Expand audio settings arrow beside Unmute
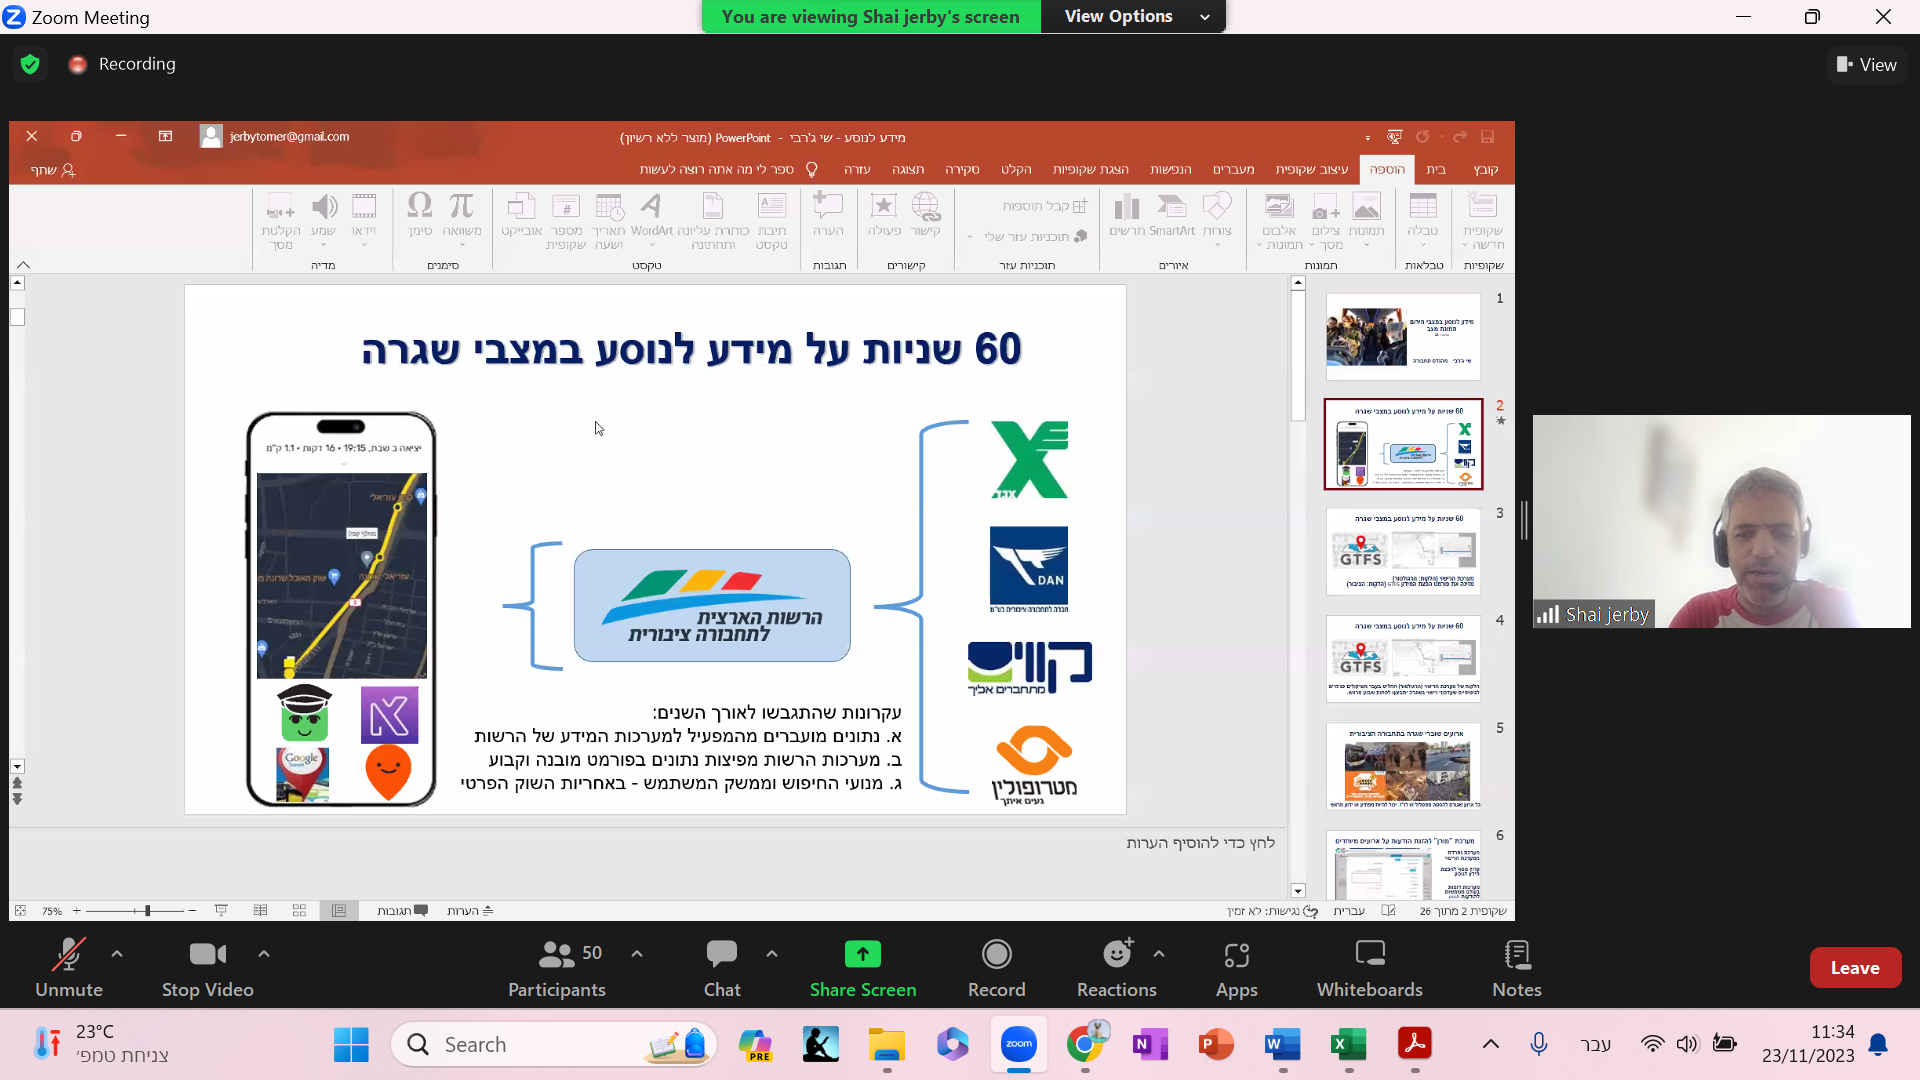1920x1080 pixels. point(117,954)
